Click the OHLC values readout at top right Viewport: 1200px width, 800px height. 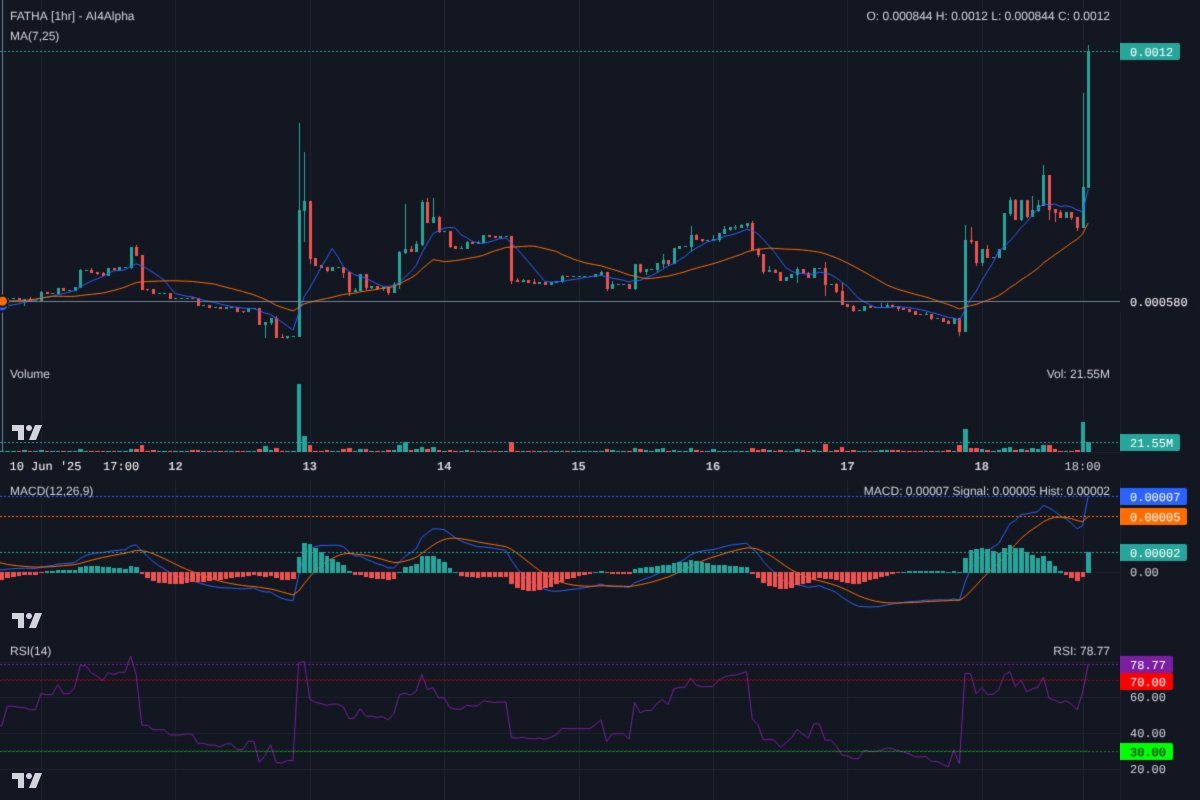[x=988, y=16]
